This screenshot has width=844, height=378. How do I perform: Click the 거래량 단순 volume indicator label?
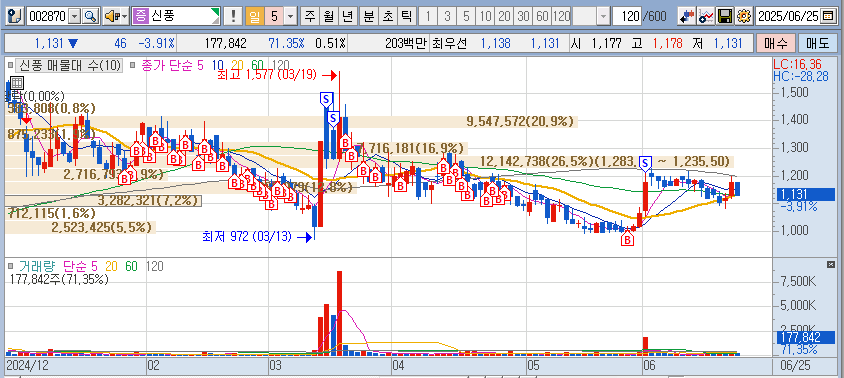pos(58,266)
